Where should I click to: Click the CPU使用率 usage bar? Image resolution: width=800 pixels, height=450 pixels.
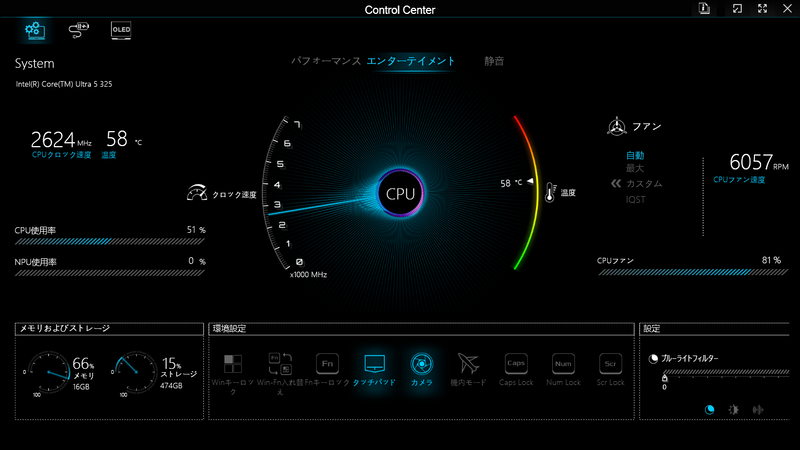pos(110,241)
